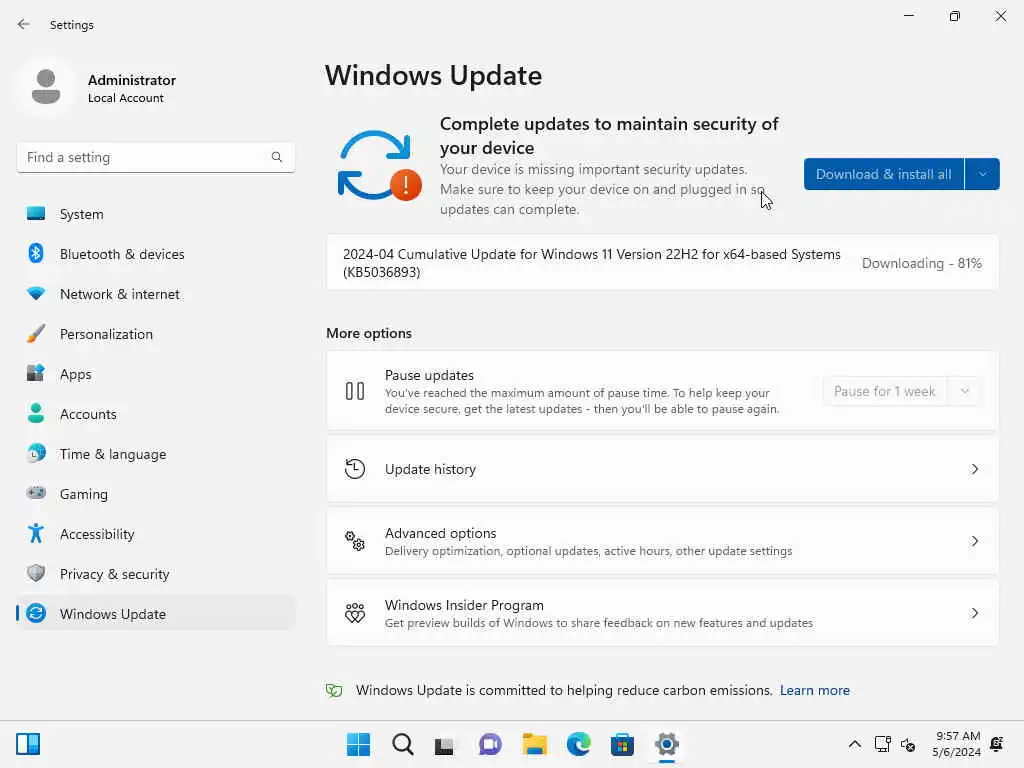Open Update history row

click(662, 469)
